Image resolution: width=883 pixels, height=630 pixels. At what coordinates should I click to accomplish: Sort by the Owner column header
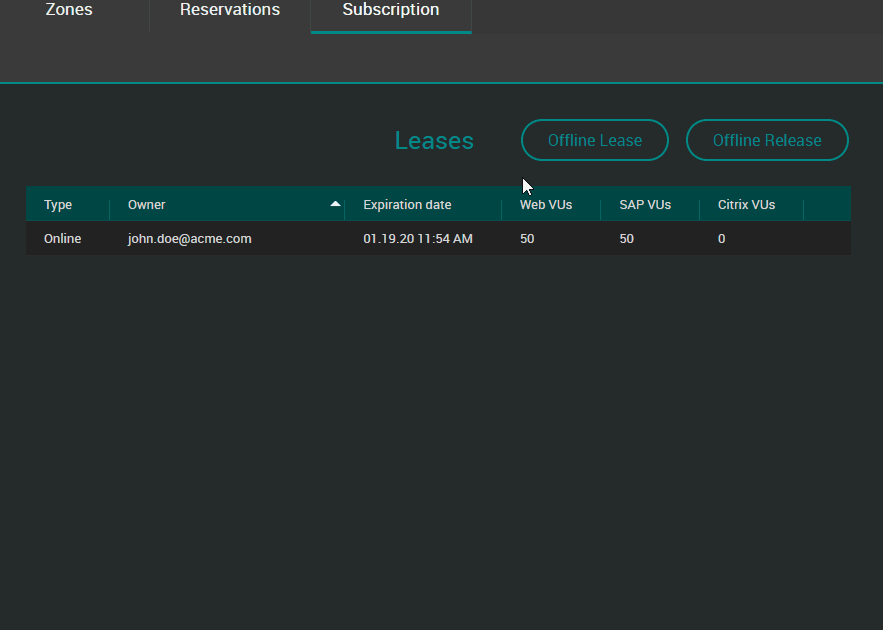(146, 204)
